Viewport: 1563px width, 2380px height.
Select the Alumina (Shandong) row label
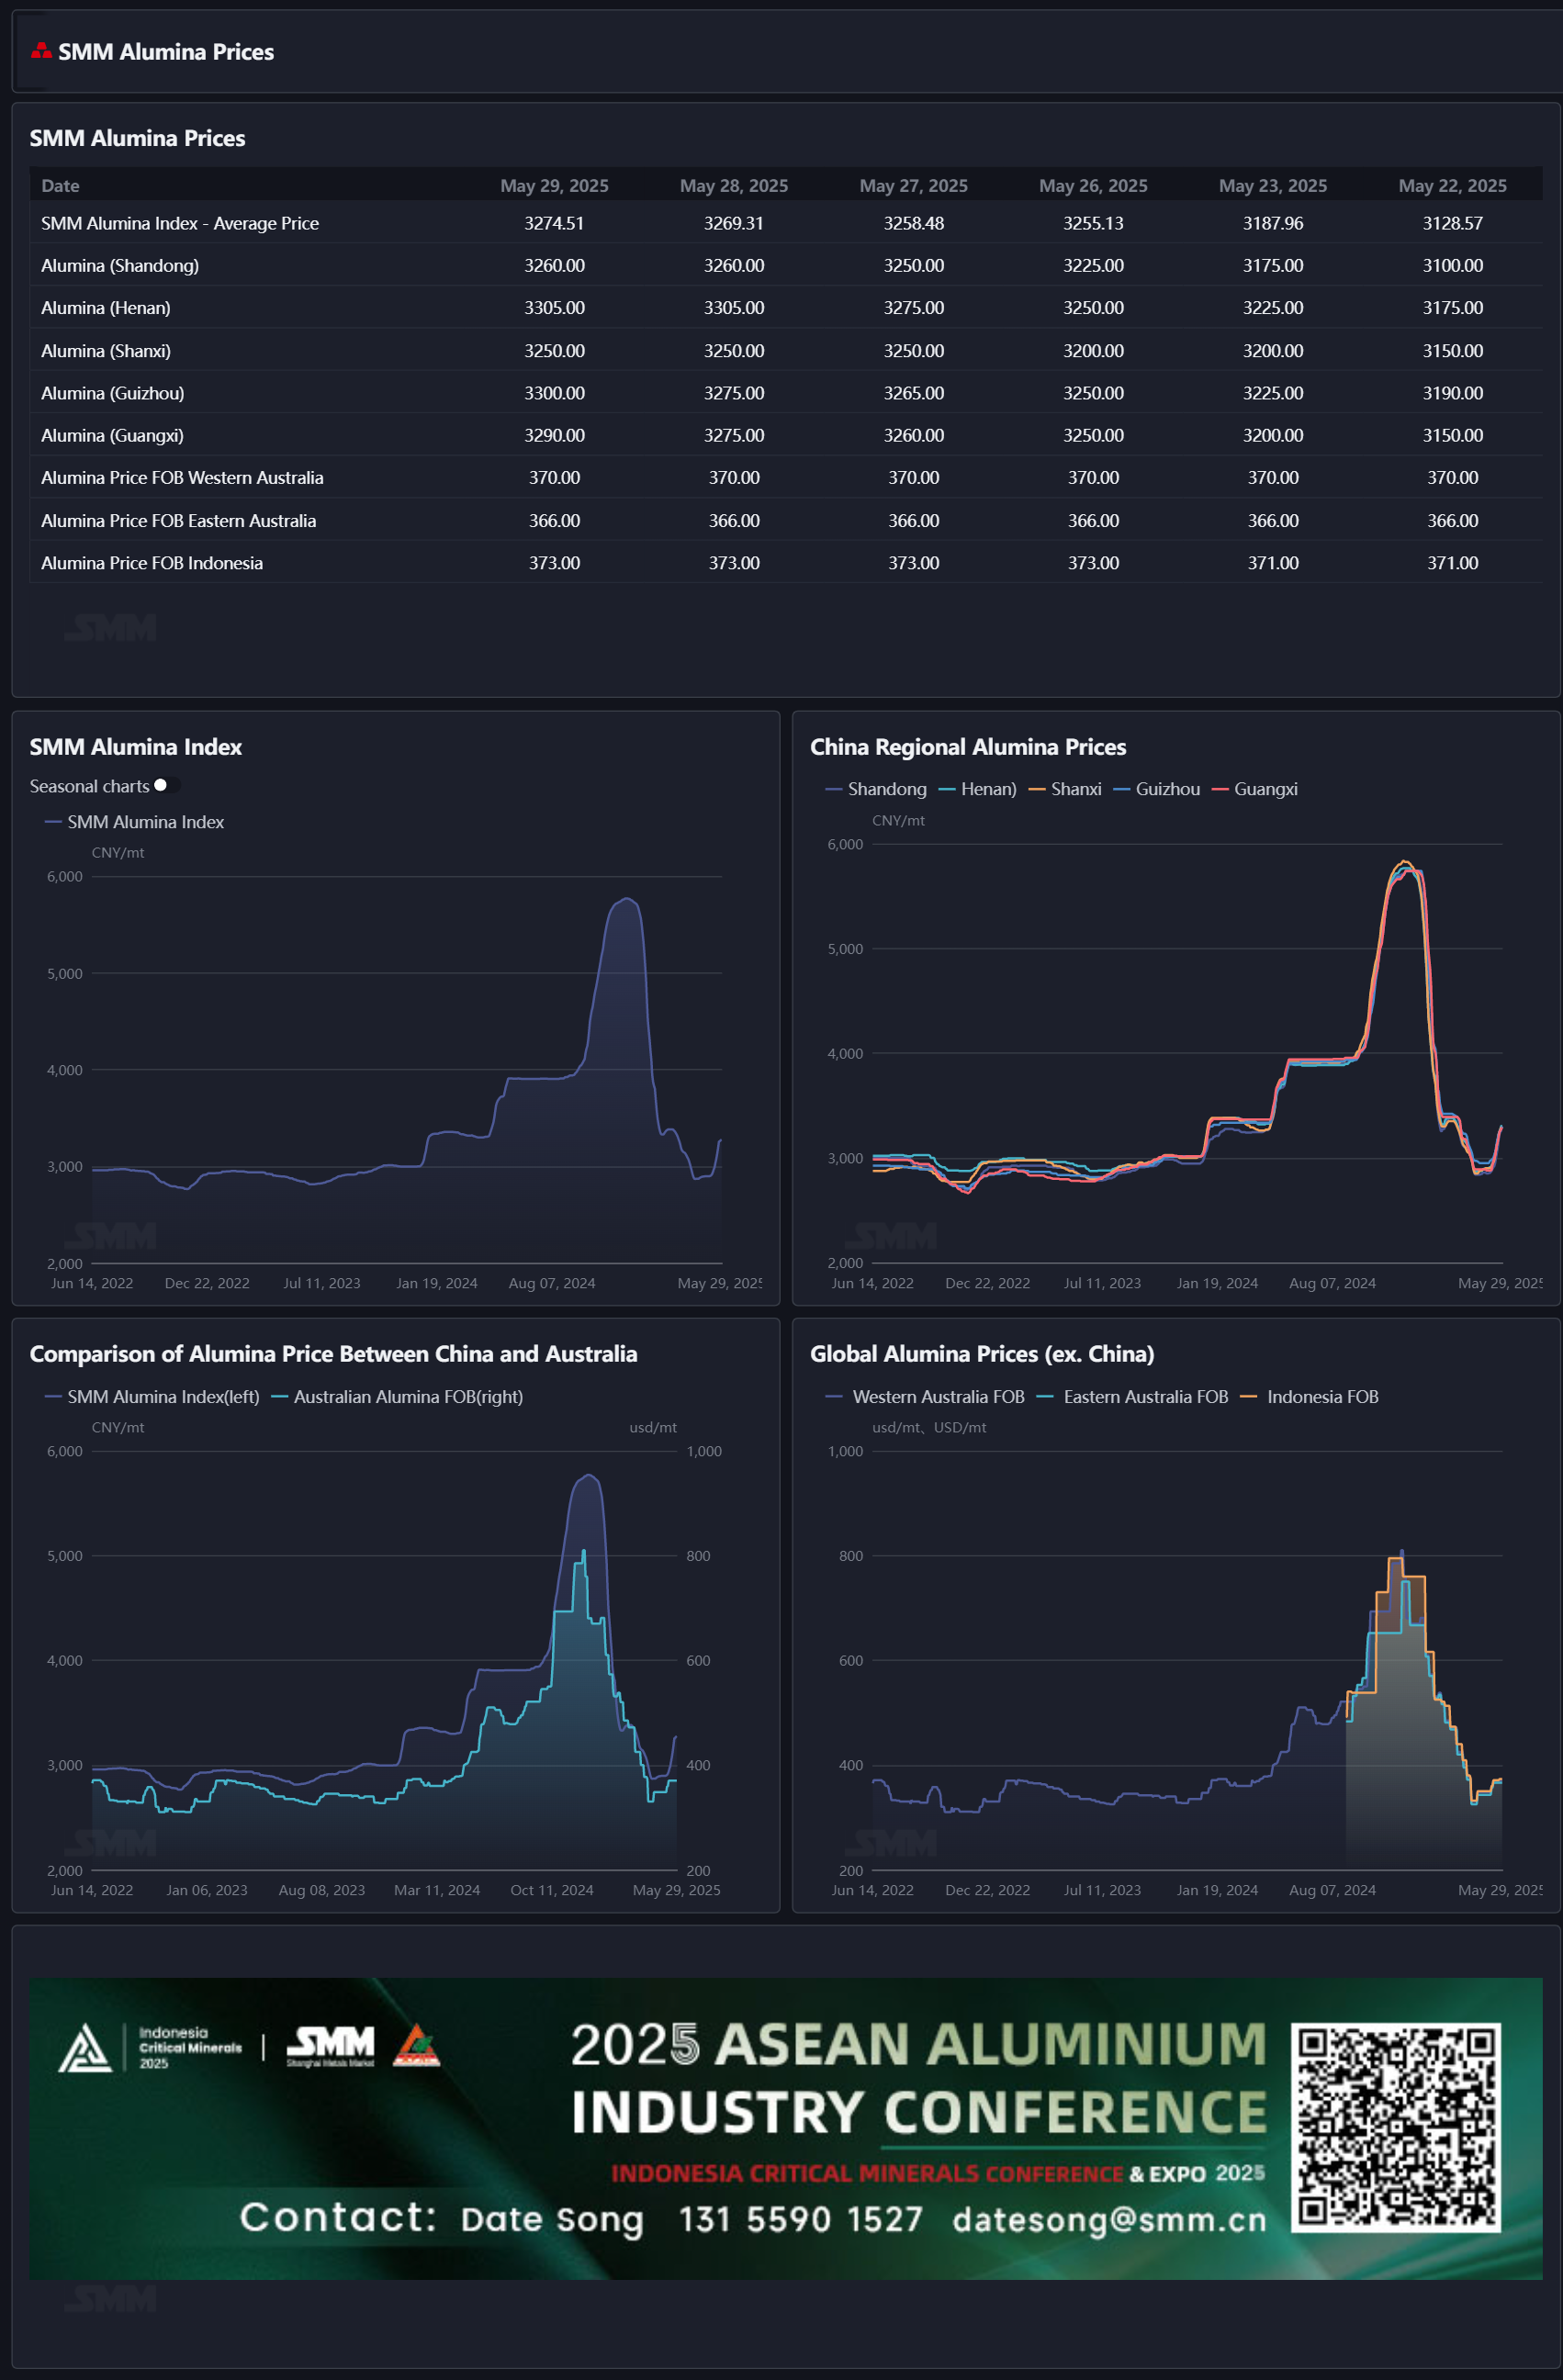(120, 265)
